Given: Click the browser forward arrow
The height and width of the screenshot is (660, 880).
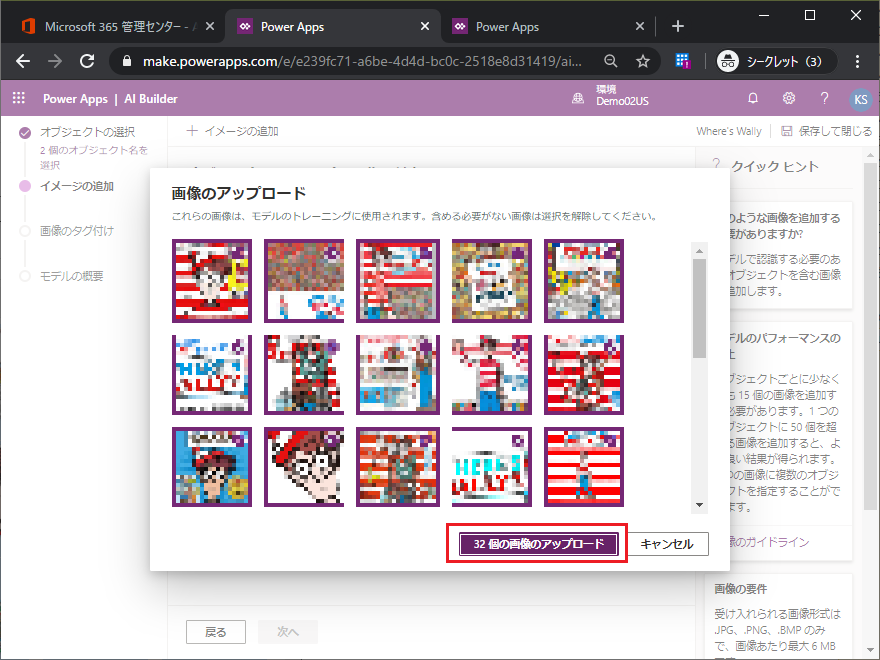Looking at the screenshot, I should pos(55,61).
